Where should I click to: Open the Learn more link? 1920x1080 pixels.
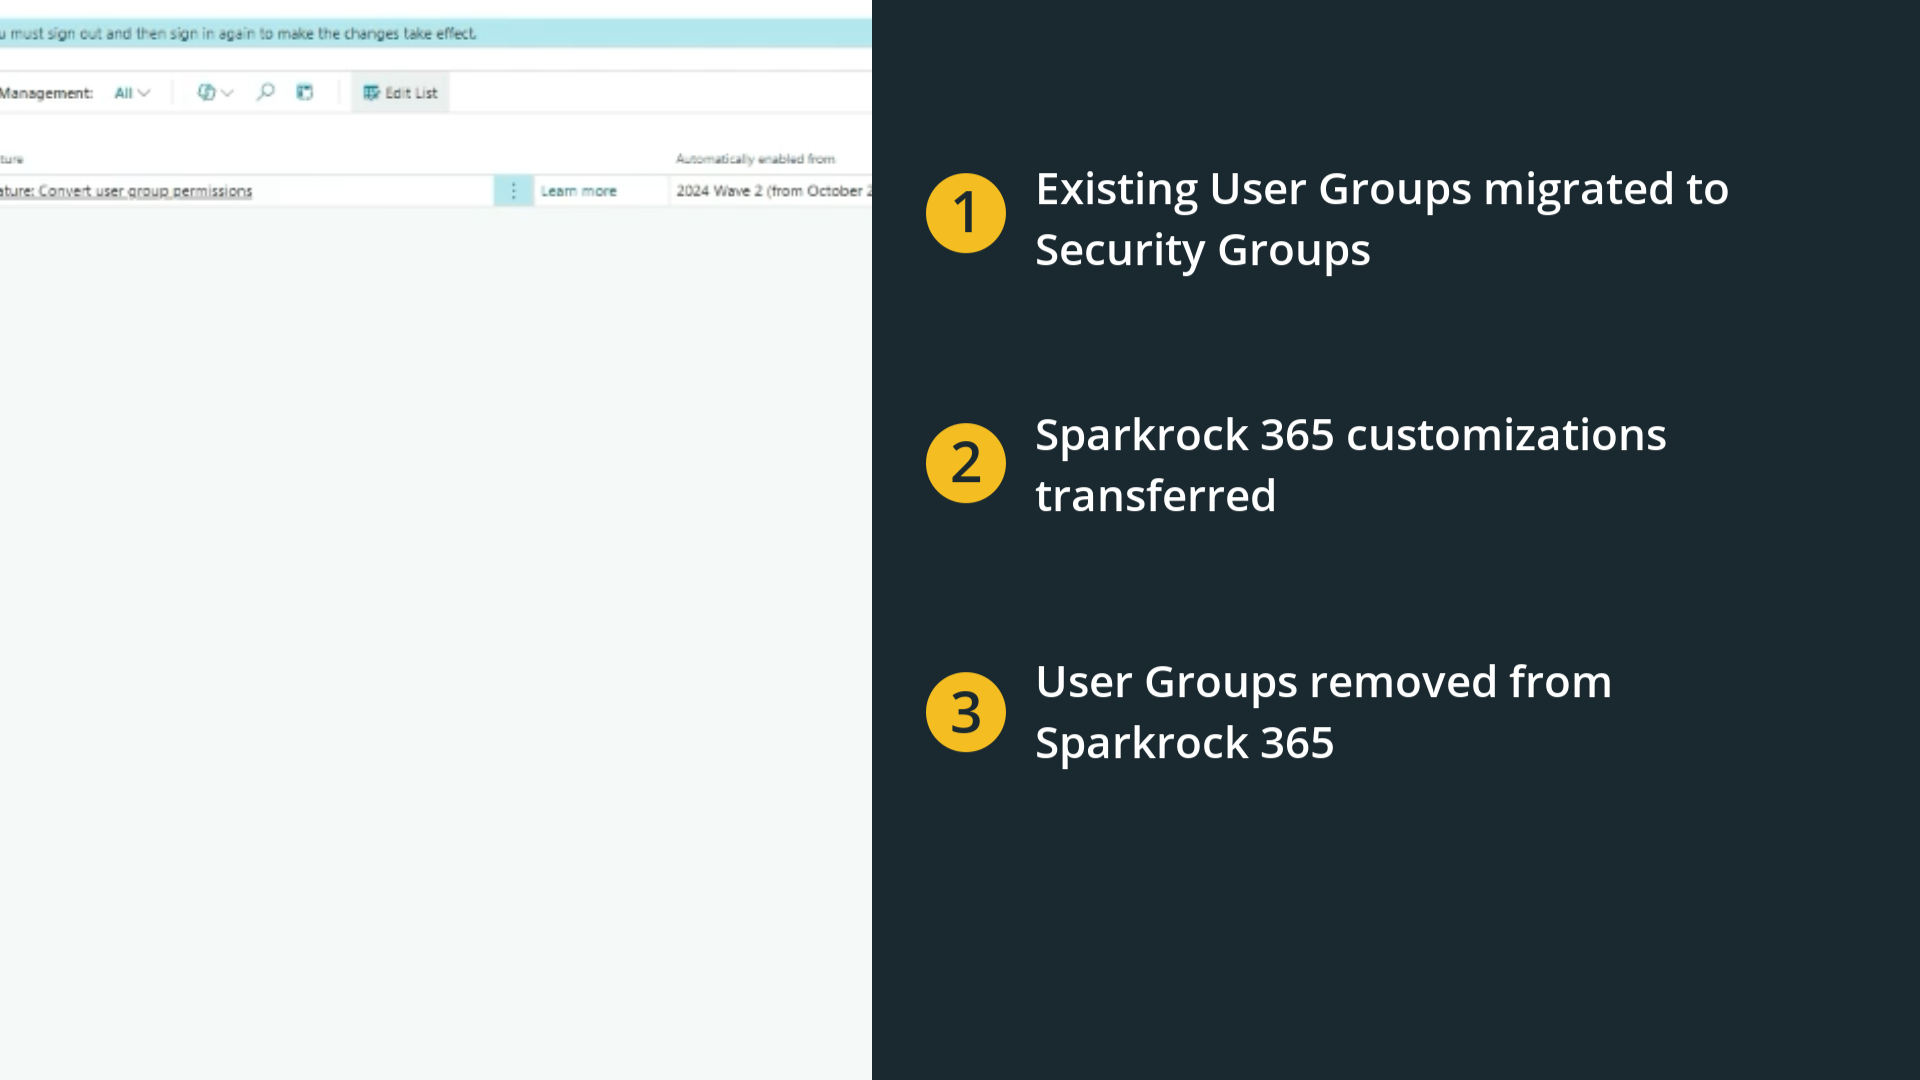[x=578, y=191]
